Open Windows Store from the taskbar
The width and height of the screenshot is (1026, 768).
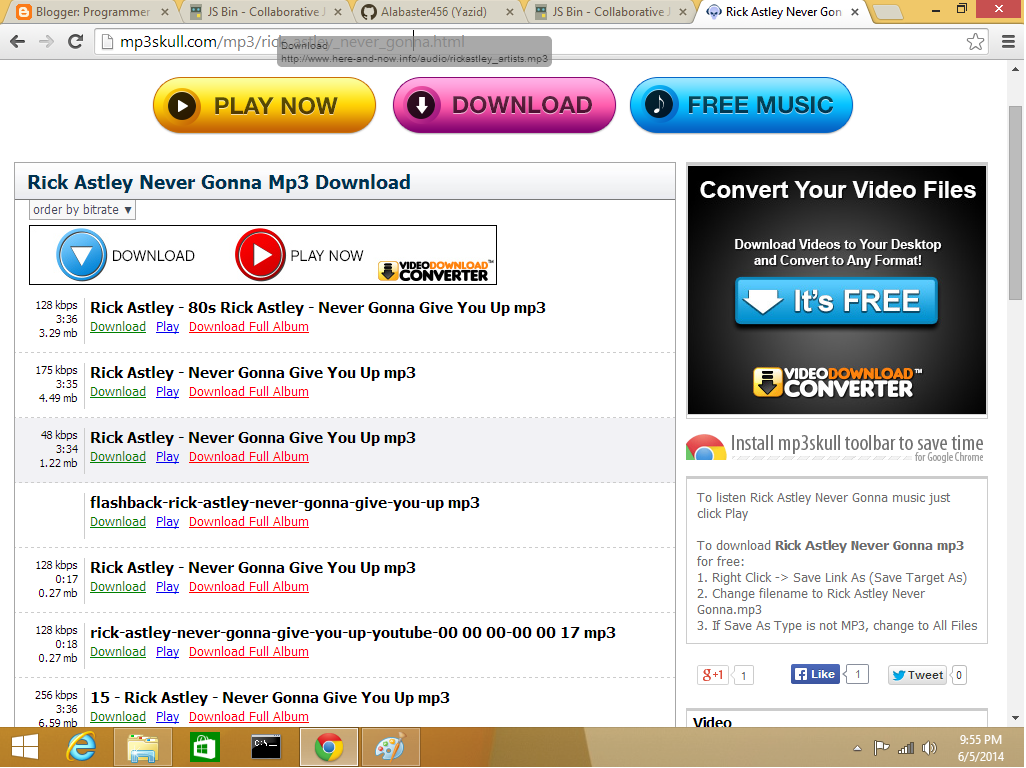pyautogui.click(x=205, y=747)
